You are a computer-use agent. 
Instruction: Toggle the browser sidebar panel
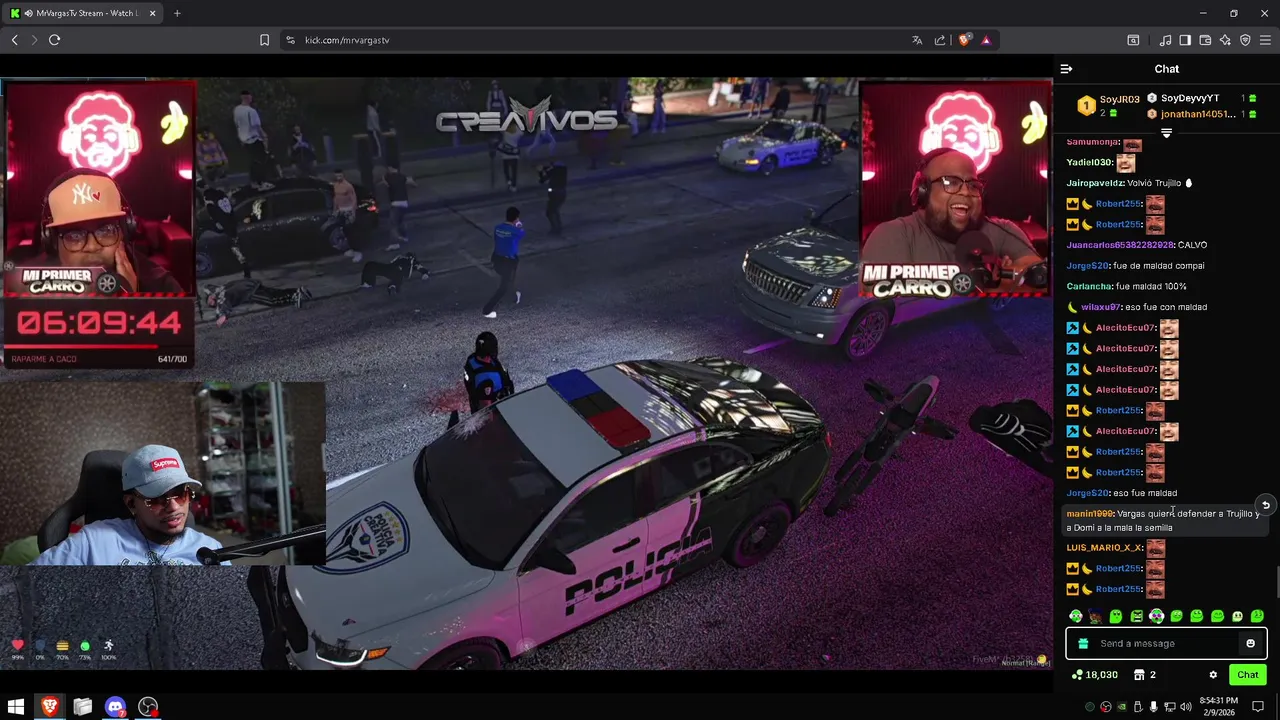point(1185,40)
